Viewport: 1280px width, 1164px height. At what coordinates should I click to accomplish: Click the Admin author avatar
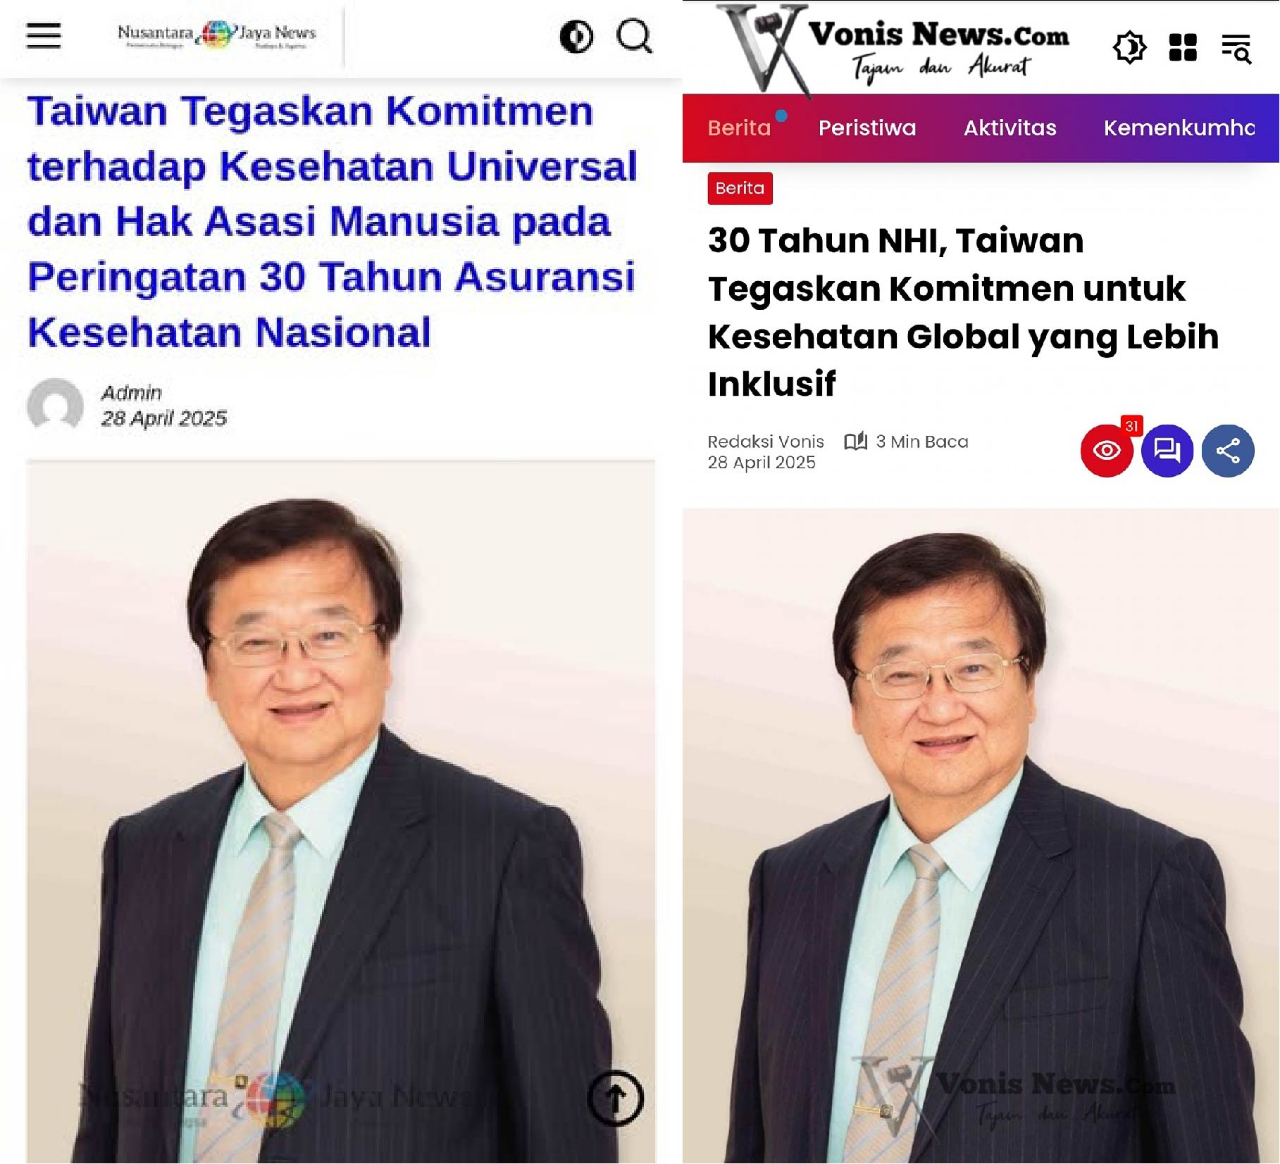pos(55,405)
